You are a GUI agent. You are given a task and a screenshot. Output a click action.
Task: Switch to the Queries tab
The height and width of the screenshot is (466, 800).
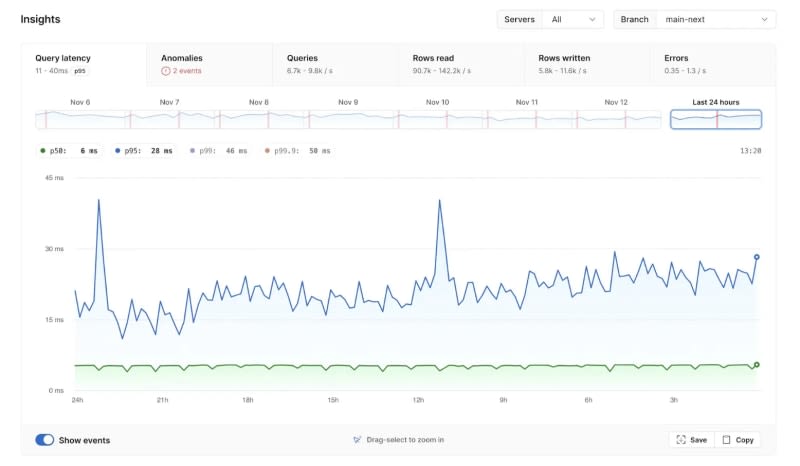[x=335, y=64]
